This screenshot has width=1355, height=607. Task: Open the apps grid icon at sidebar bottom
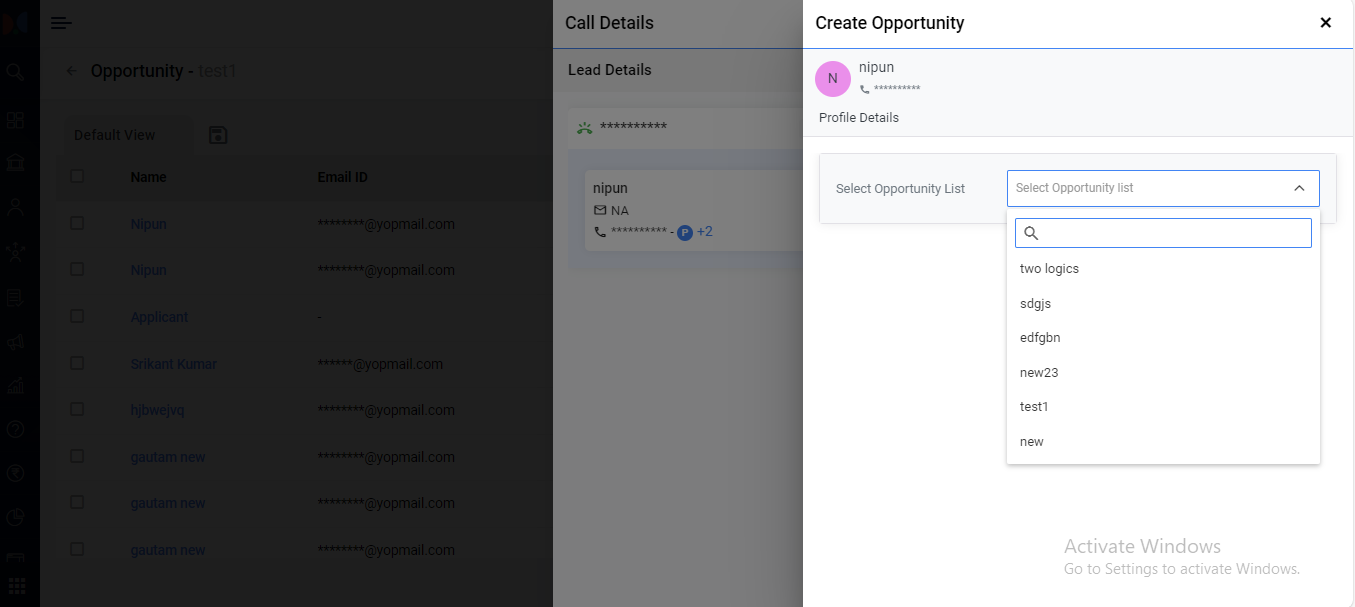pyautogui.click(x=15, y=586)
